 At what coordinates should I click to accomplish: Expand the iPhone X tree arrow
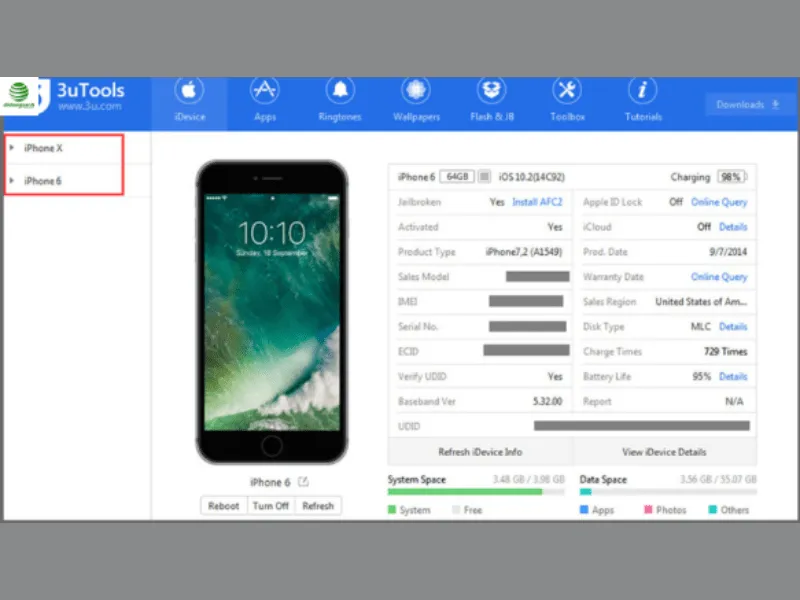click(12, 148)
